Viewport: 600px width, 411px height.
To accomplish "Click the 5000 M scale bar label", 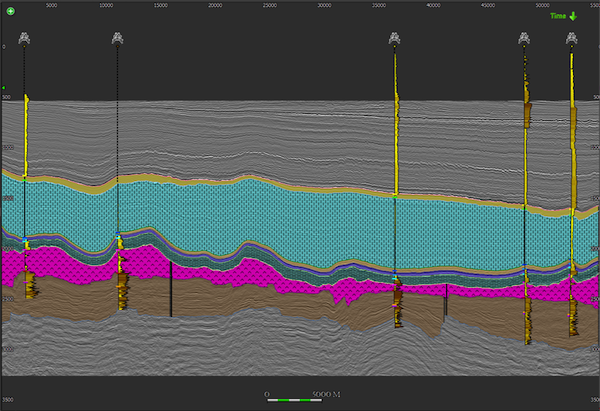I will 326,394.
